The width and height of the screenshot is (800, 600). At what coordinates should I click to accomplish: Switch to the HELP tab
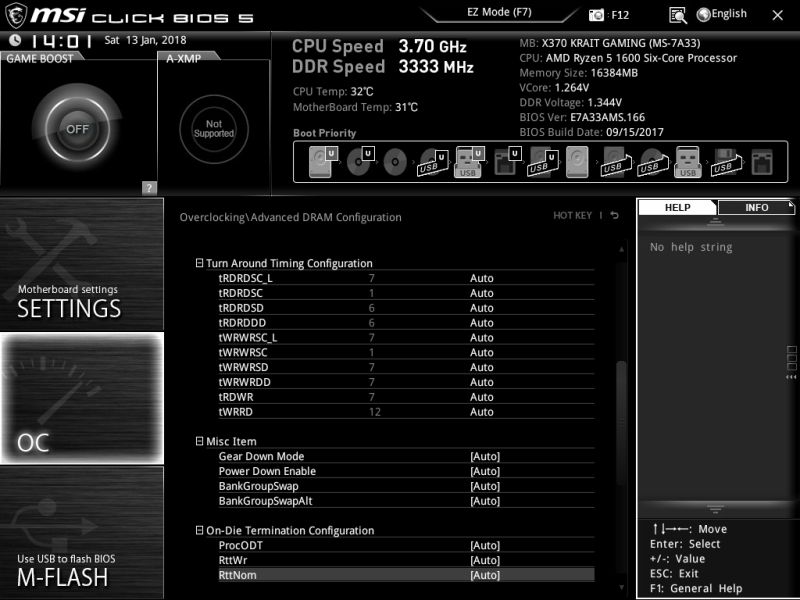click(678, 207)
